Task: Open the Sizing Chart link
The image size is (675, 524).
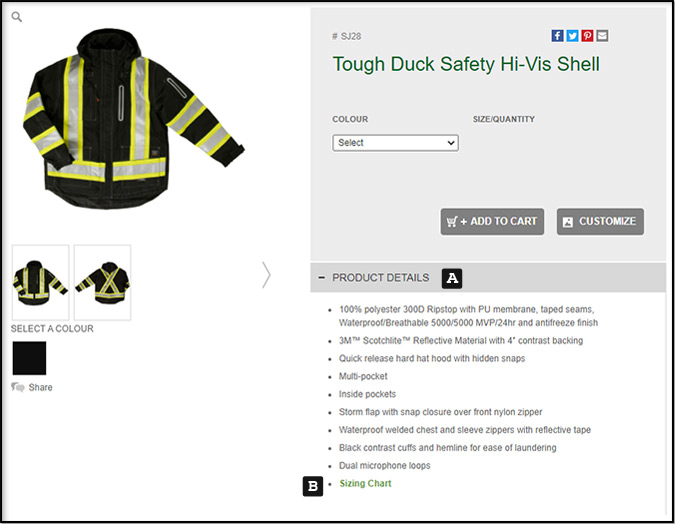Action: point(365,484)
